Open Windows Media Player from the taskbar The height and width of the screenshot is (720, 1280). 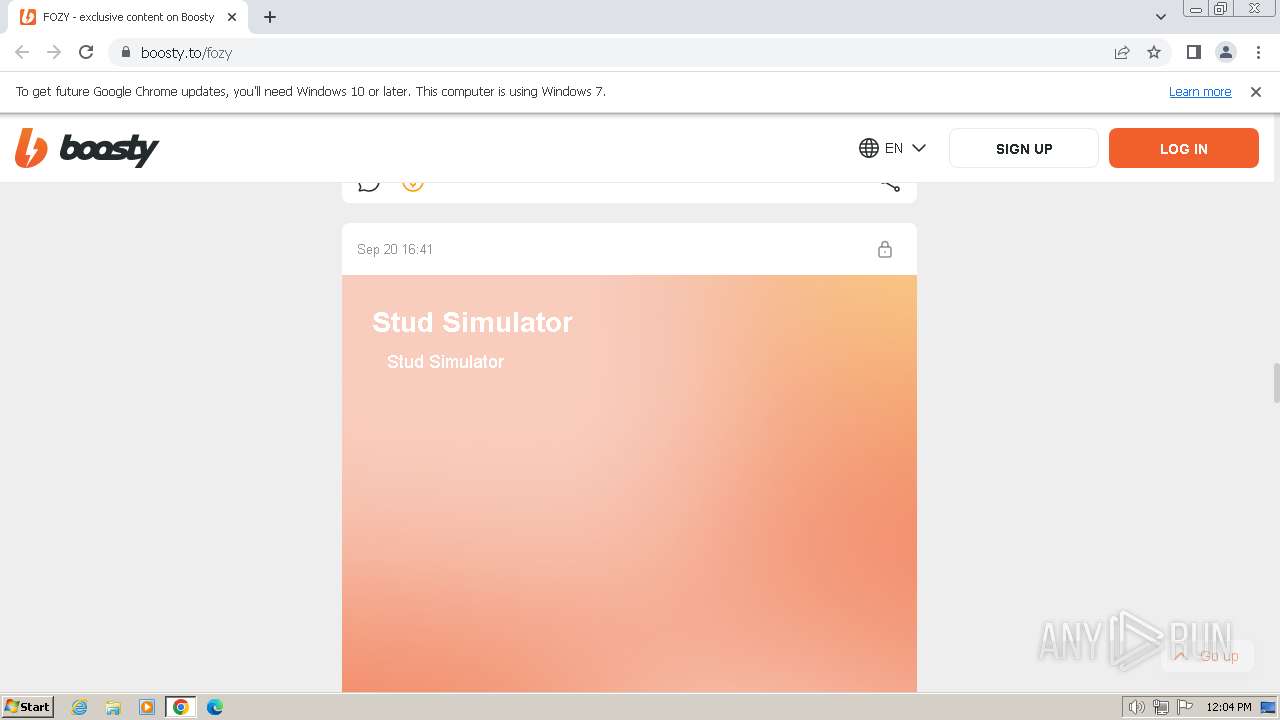coord(147,707)
